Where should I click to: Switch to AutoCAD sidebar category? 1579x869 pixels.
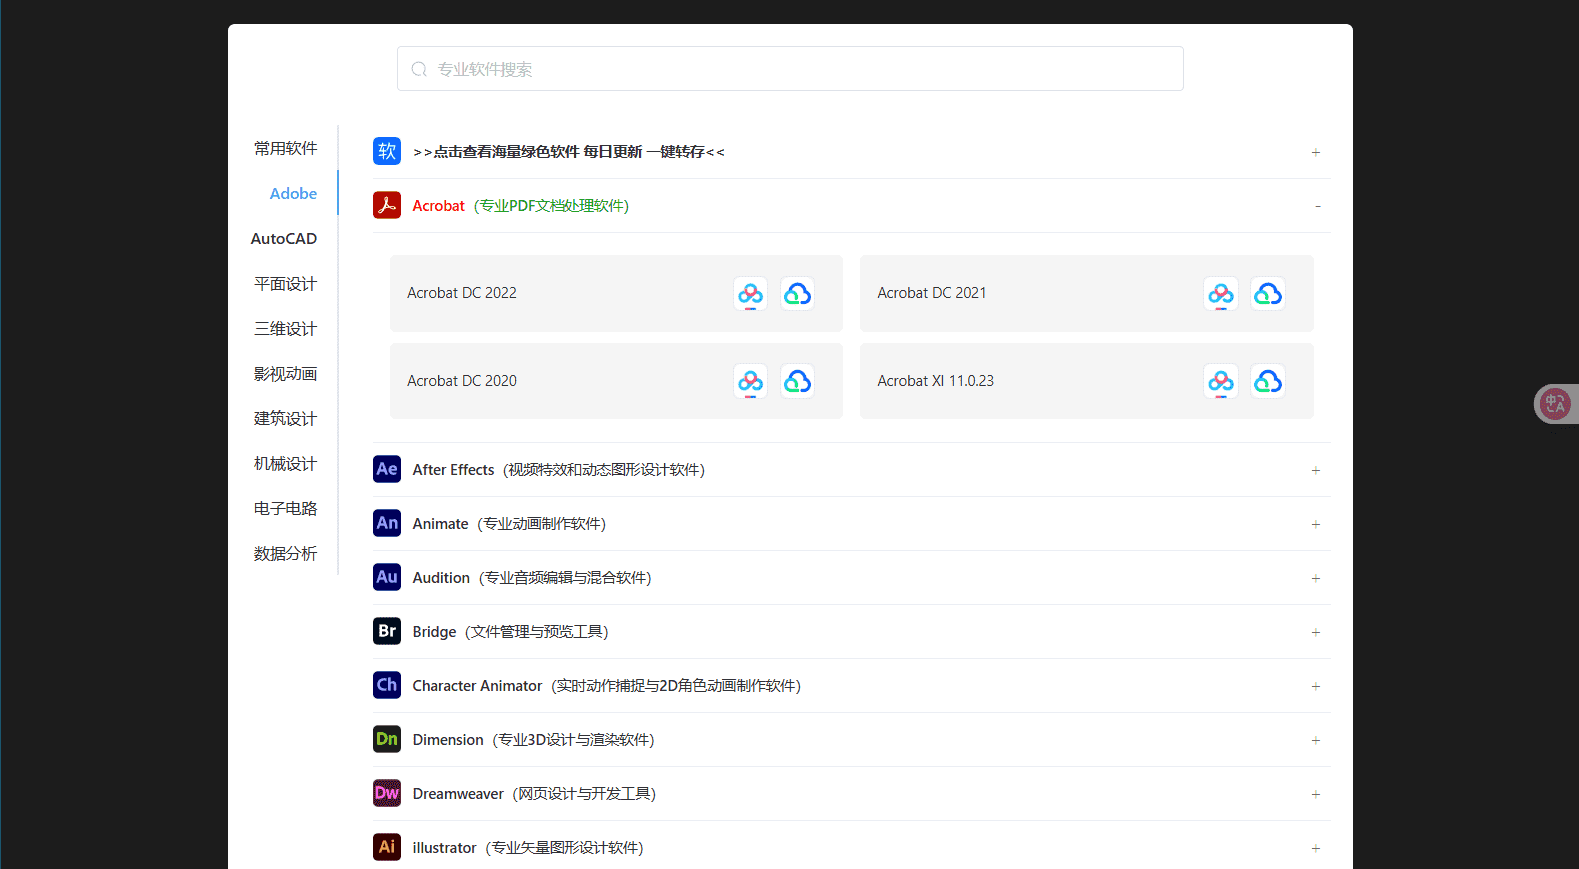(x=284, y=238)
